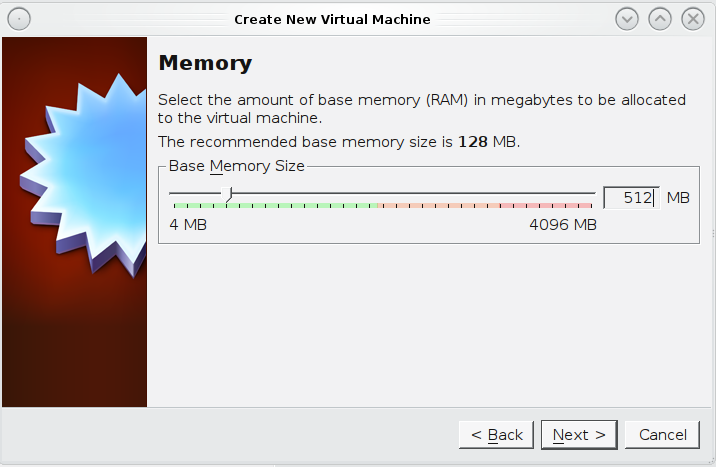Screen dimensions: 716x467
Task: Click the 4096 MB maximum label
Action: [563, 225]
